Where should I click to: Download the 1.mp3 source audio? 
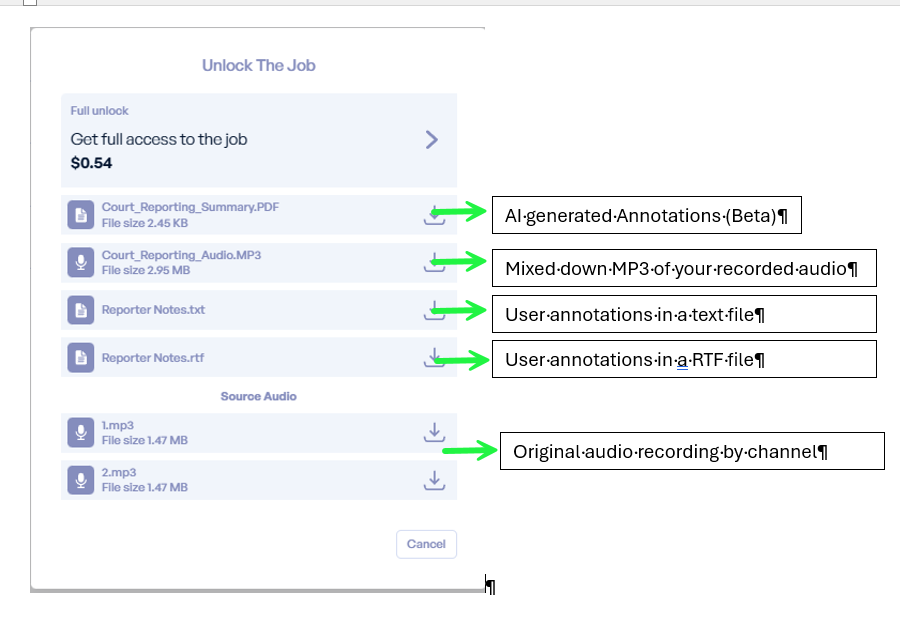point(434,432)
